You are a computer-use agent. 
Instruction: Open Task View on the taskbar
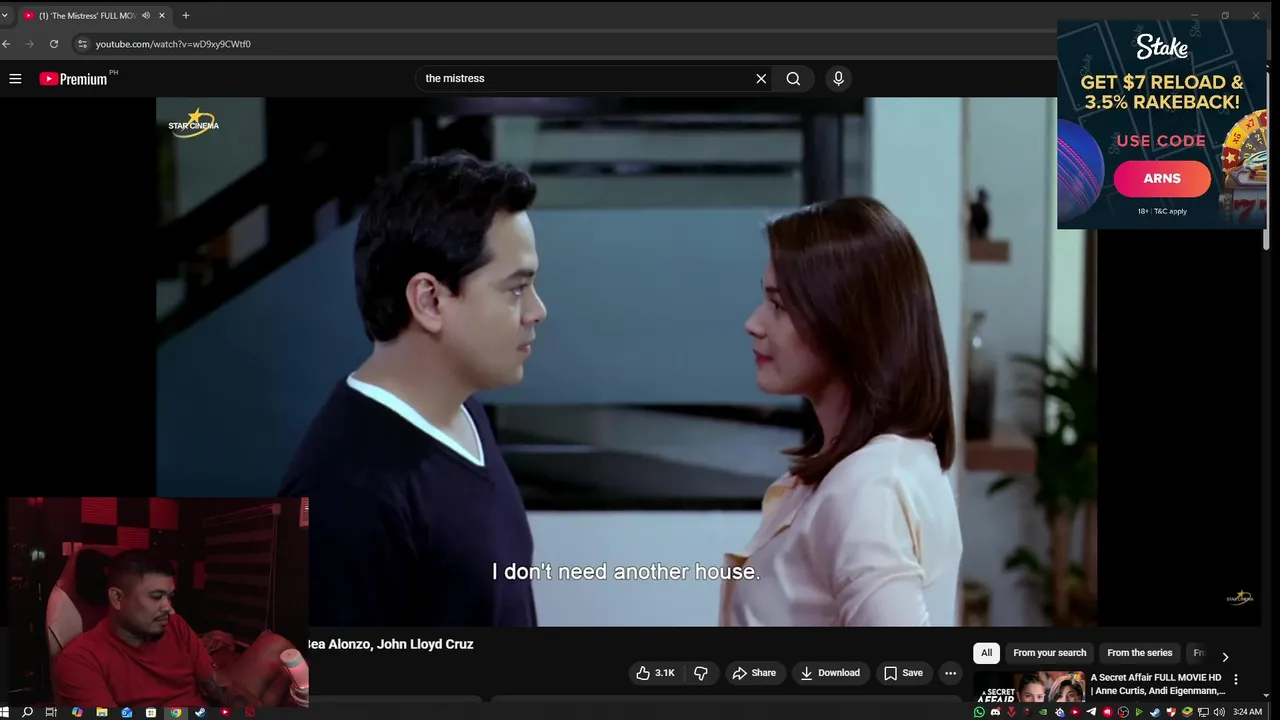pos(51,712)
